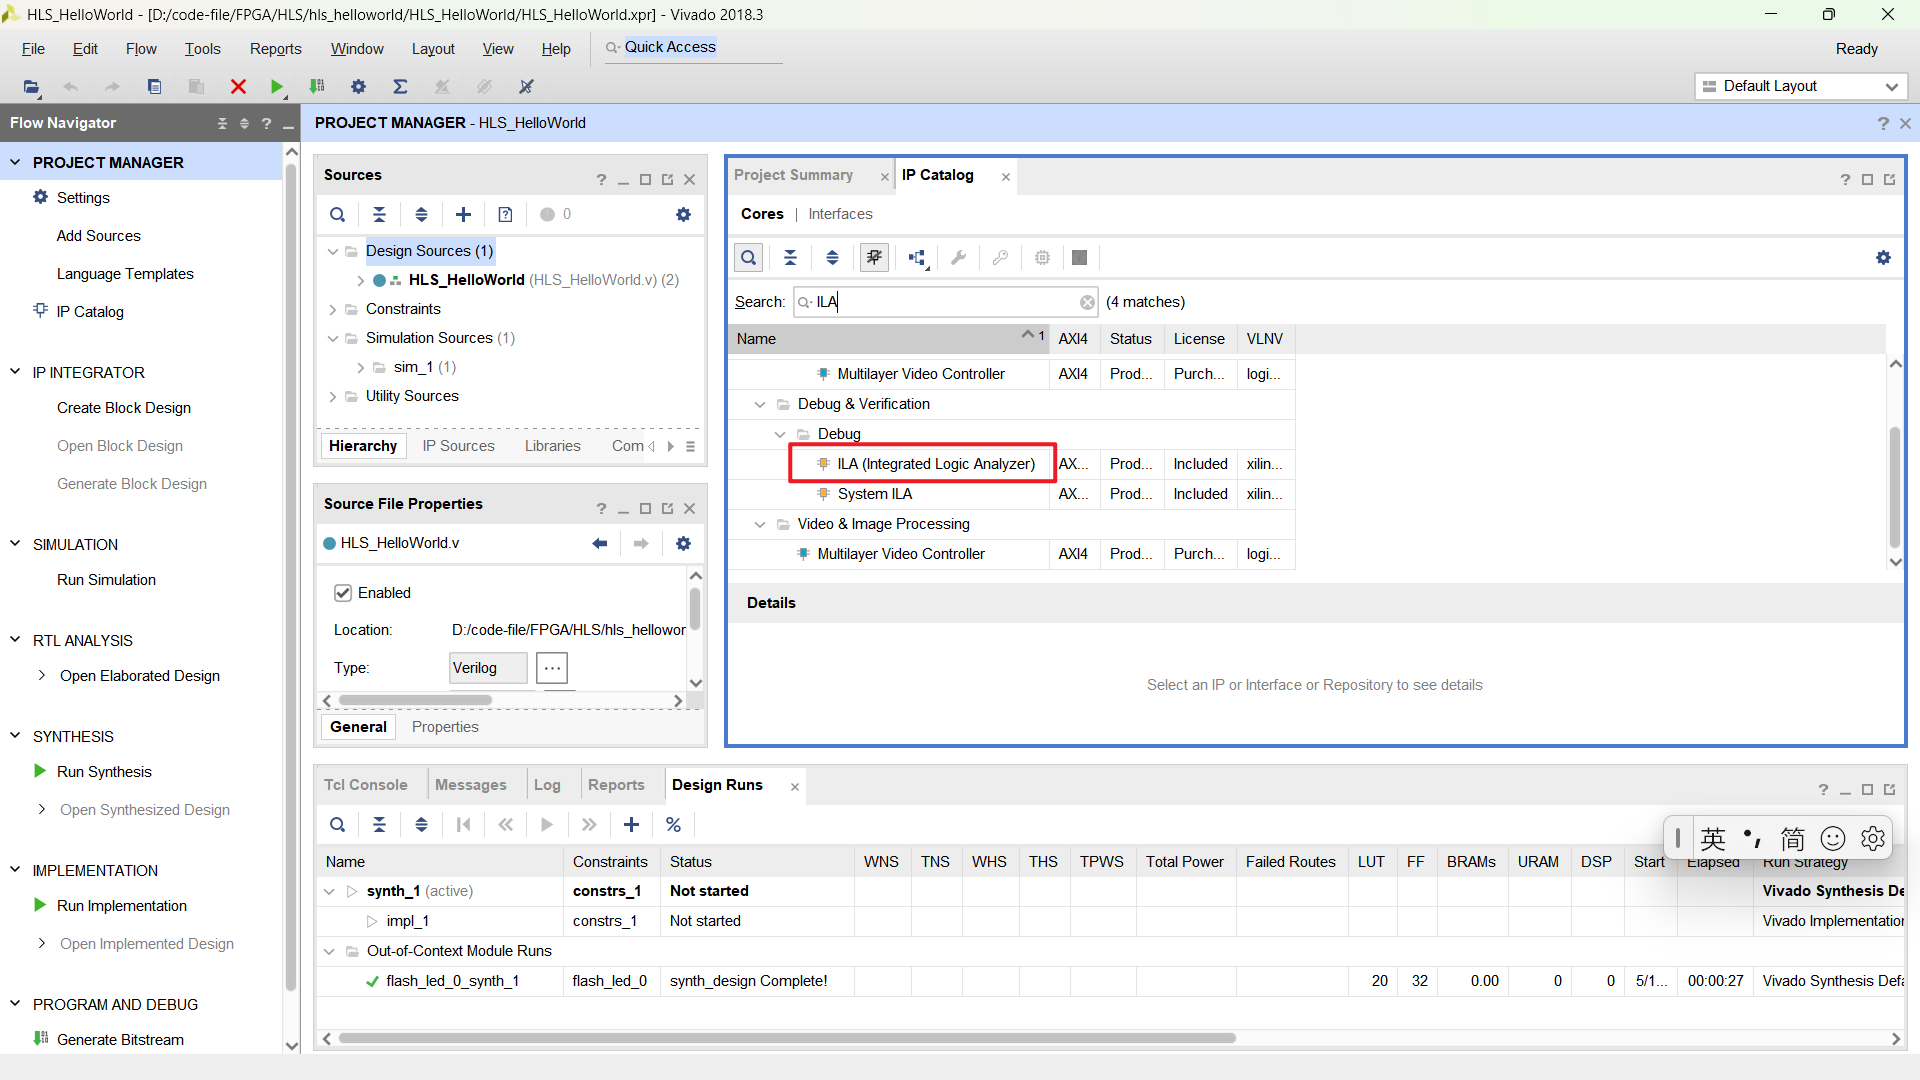Screen dimensions: 1920x1080
Task: Click the Sigma reports toolbar icon
Action: [400, 87]
